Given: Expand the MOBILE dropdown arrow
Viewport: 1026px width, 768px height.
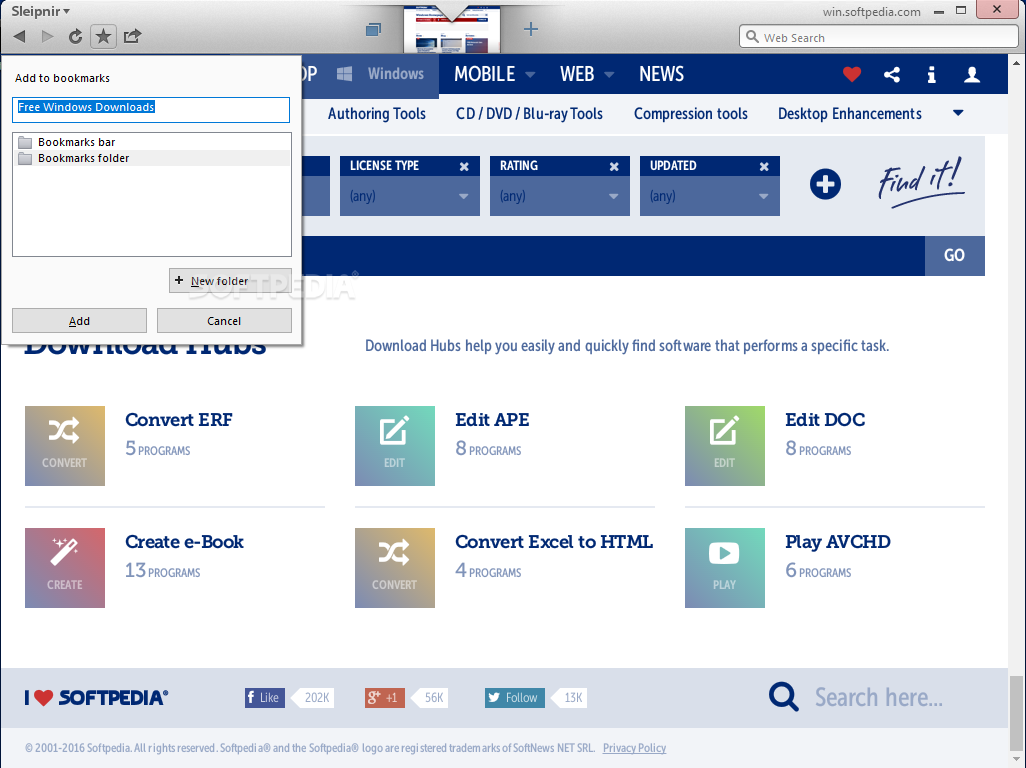Looking at the screenshot, I should coord(530,75).
